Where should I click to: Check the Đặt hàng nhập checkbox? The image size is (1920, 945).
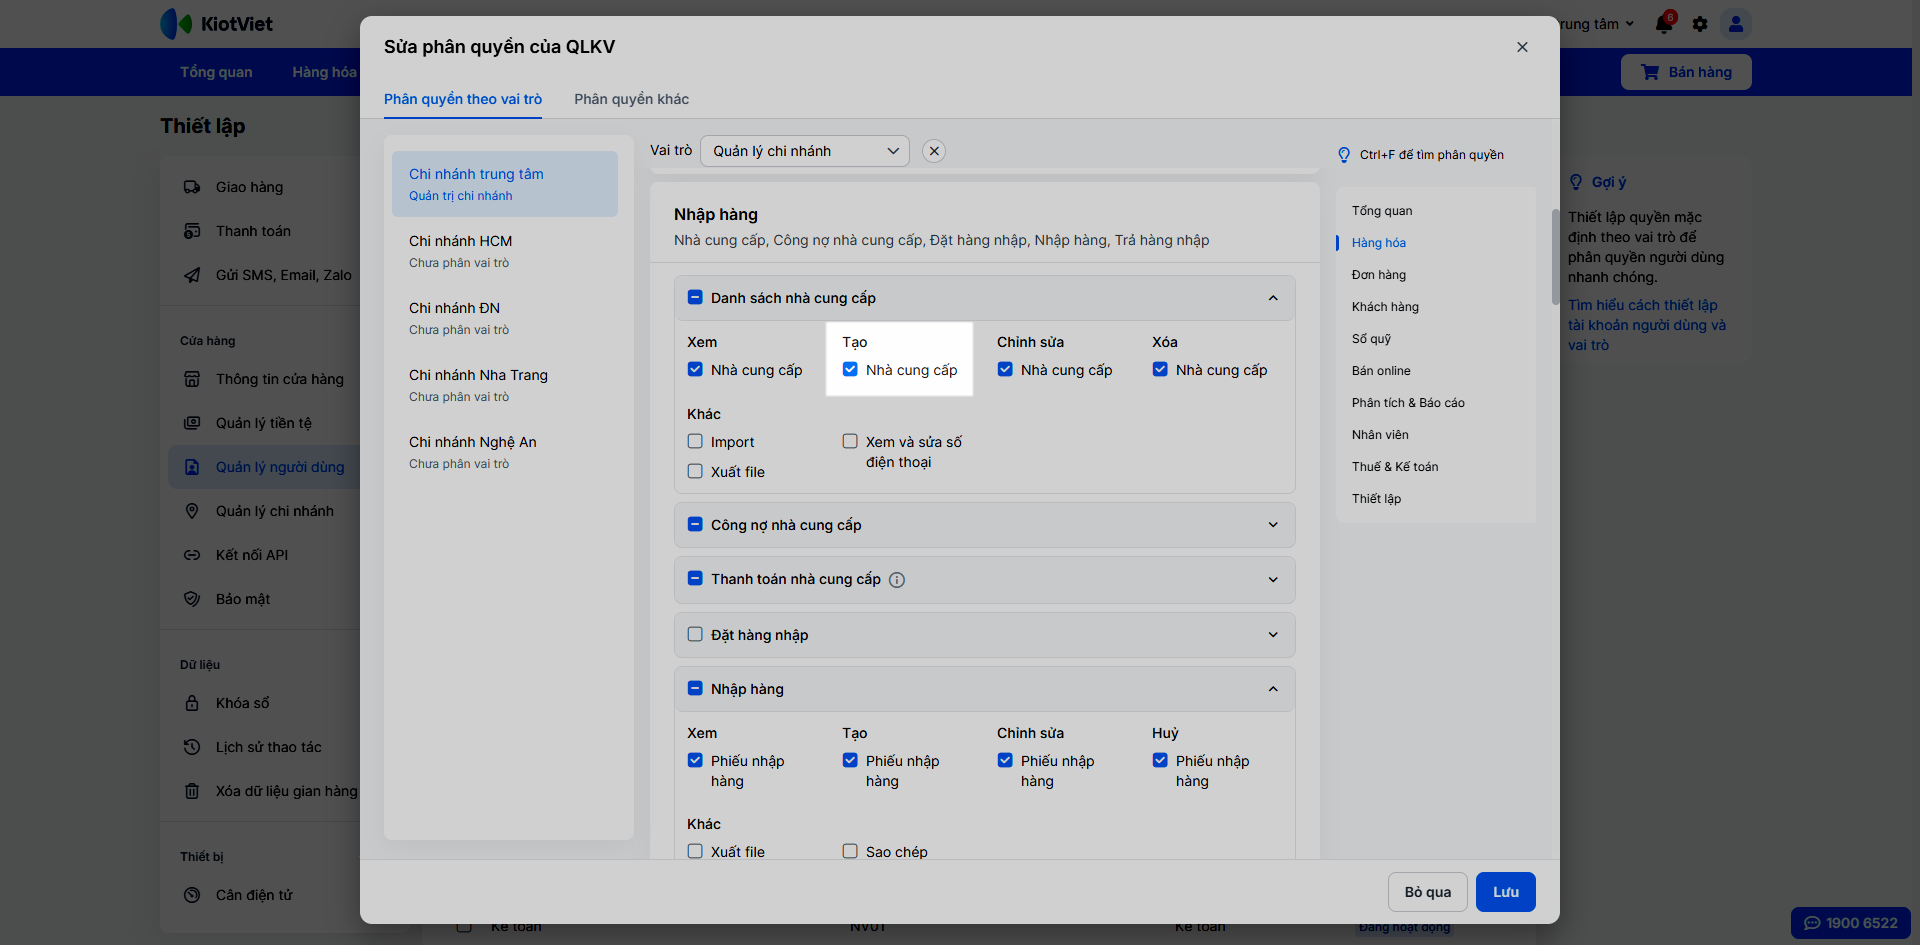(695, 634)
